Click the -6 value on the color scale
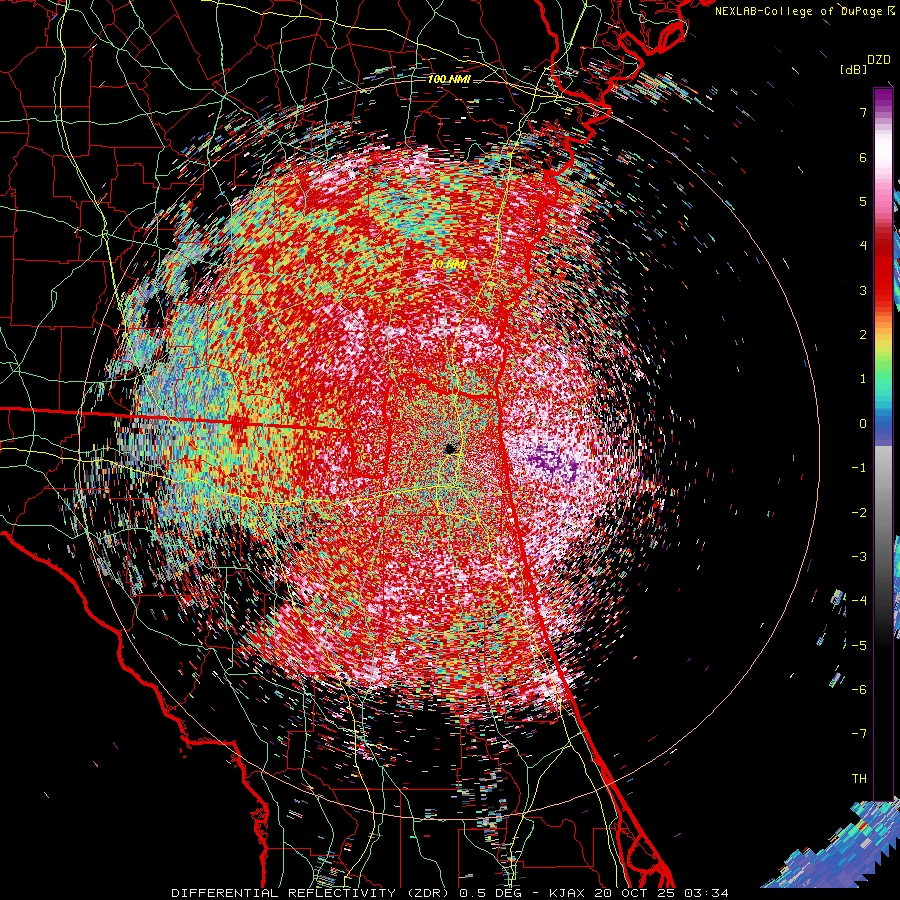The height and width of the screenshot is (900, 900). tap(859, 690)
